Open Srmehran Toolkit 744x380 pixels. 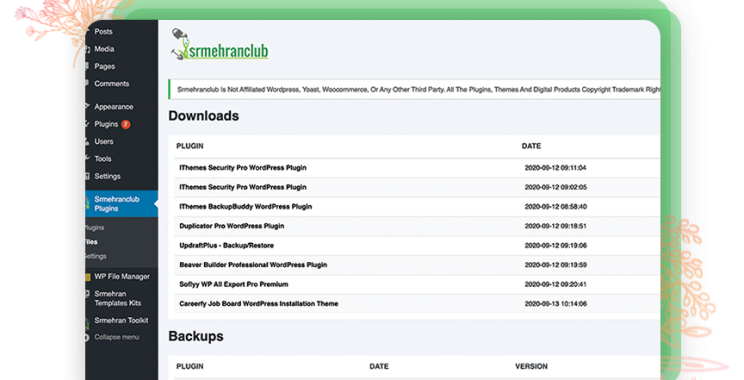point(121,321)
